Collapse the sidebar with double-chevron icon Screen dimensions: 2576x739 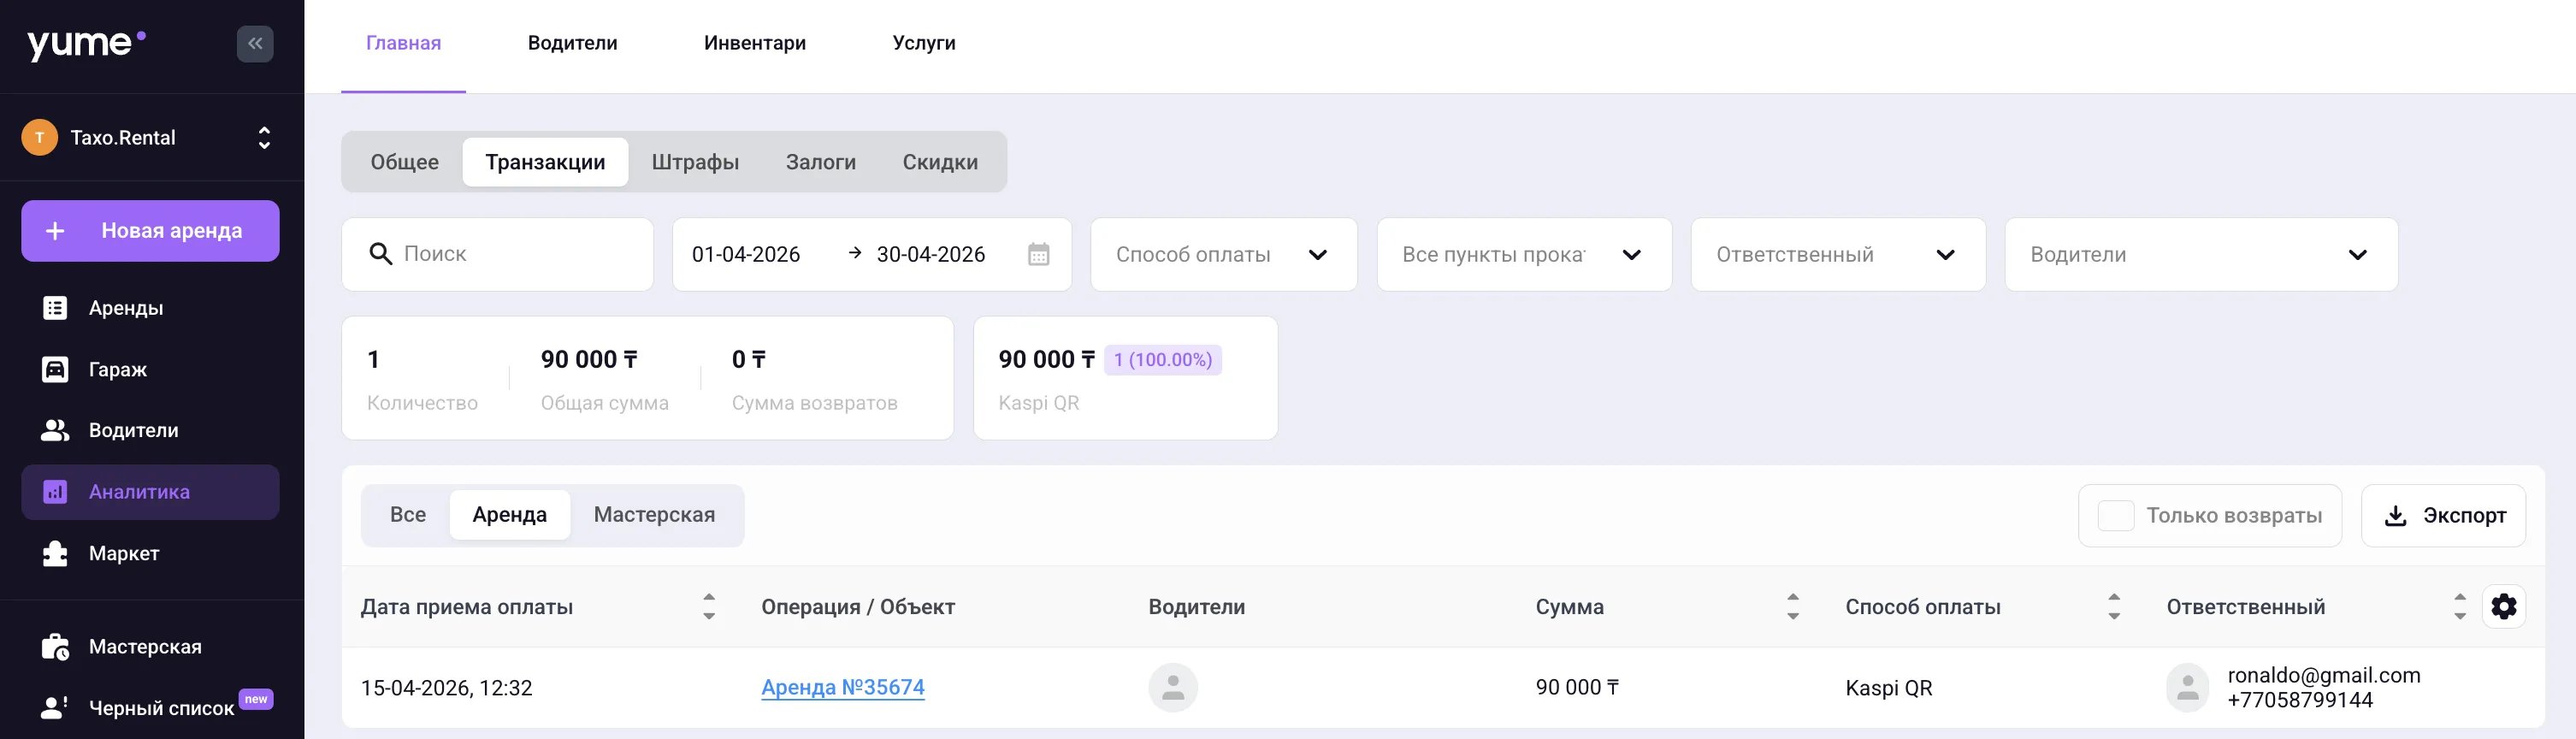pyautogui.click(x=255, y=44)
